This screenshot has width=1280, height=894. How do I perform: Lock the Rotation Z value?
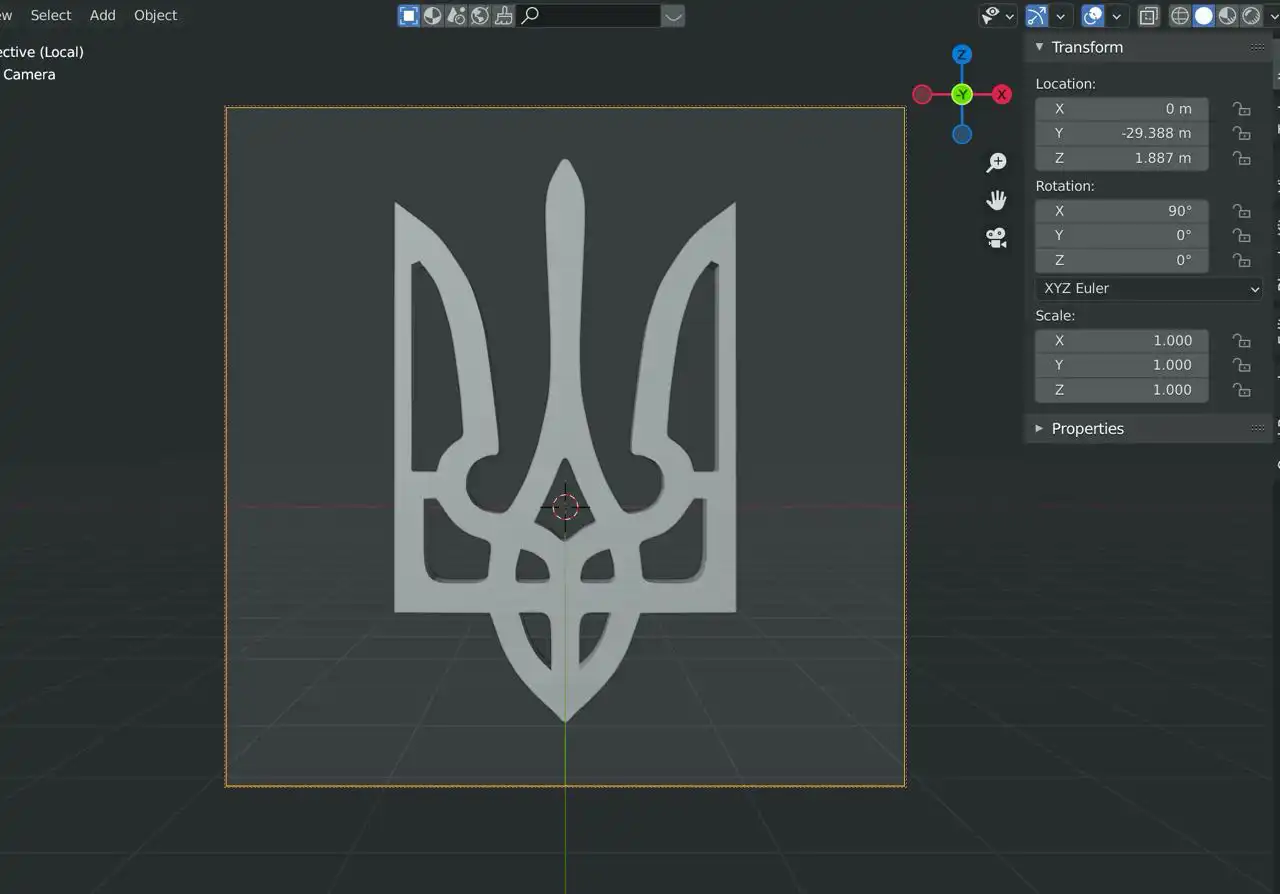pos(1241,261)
